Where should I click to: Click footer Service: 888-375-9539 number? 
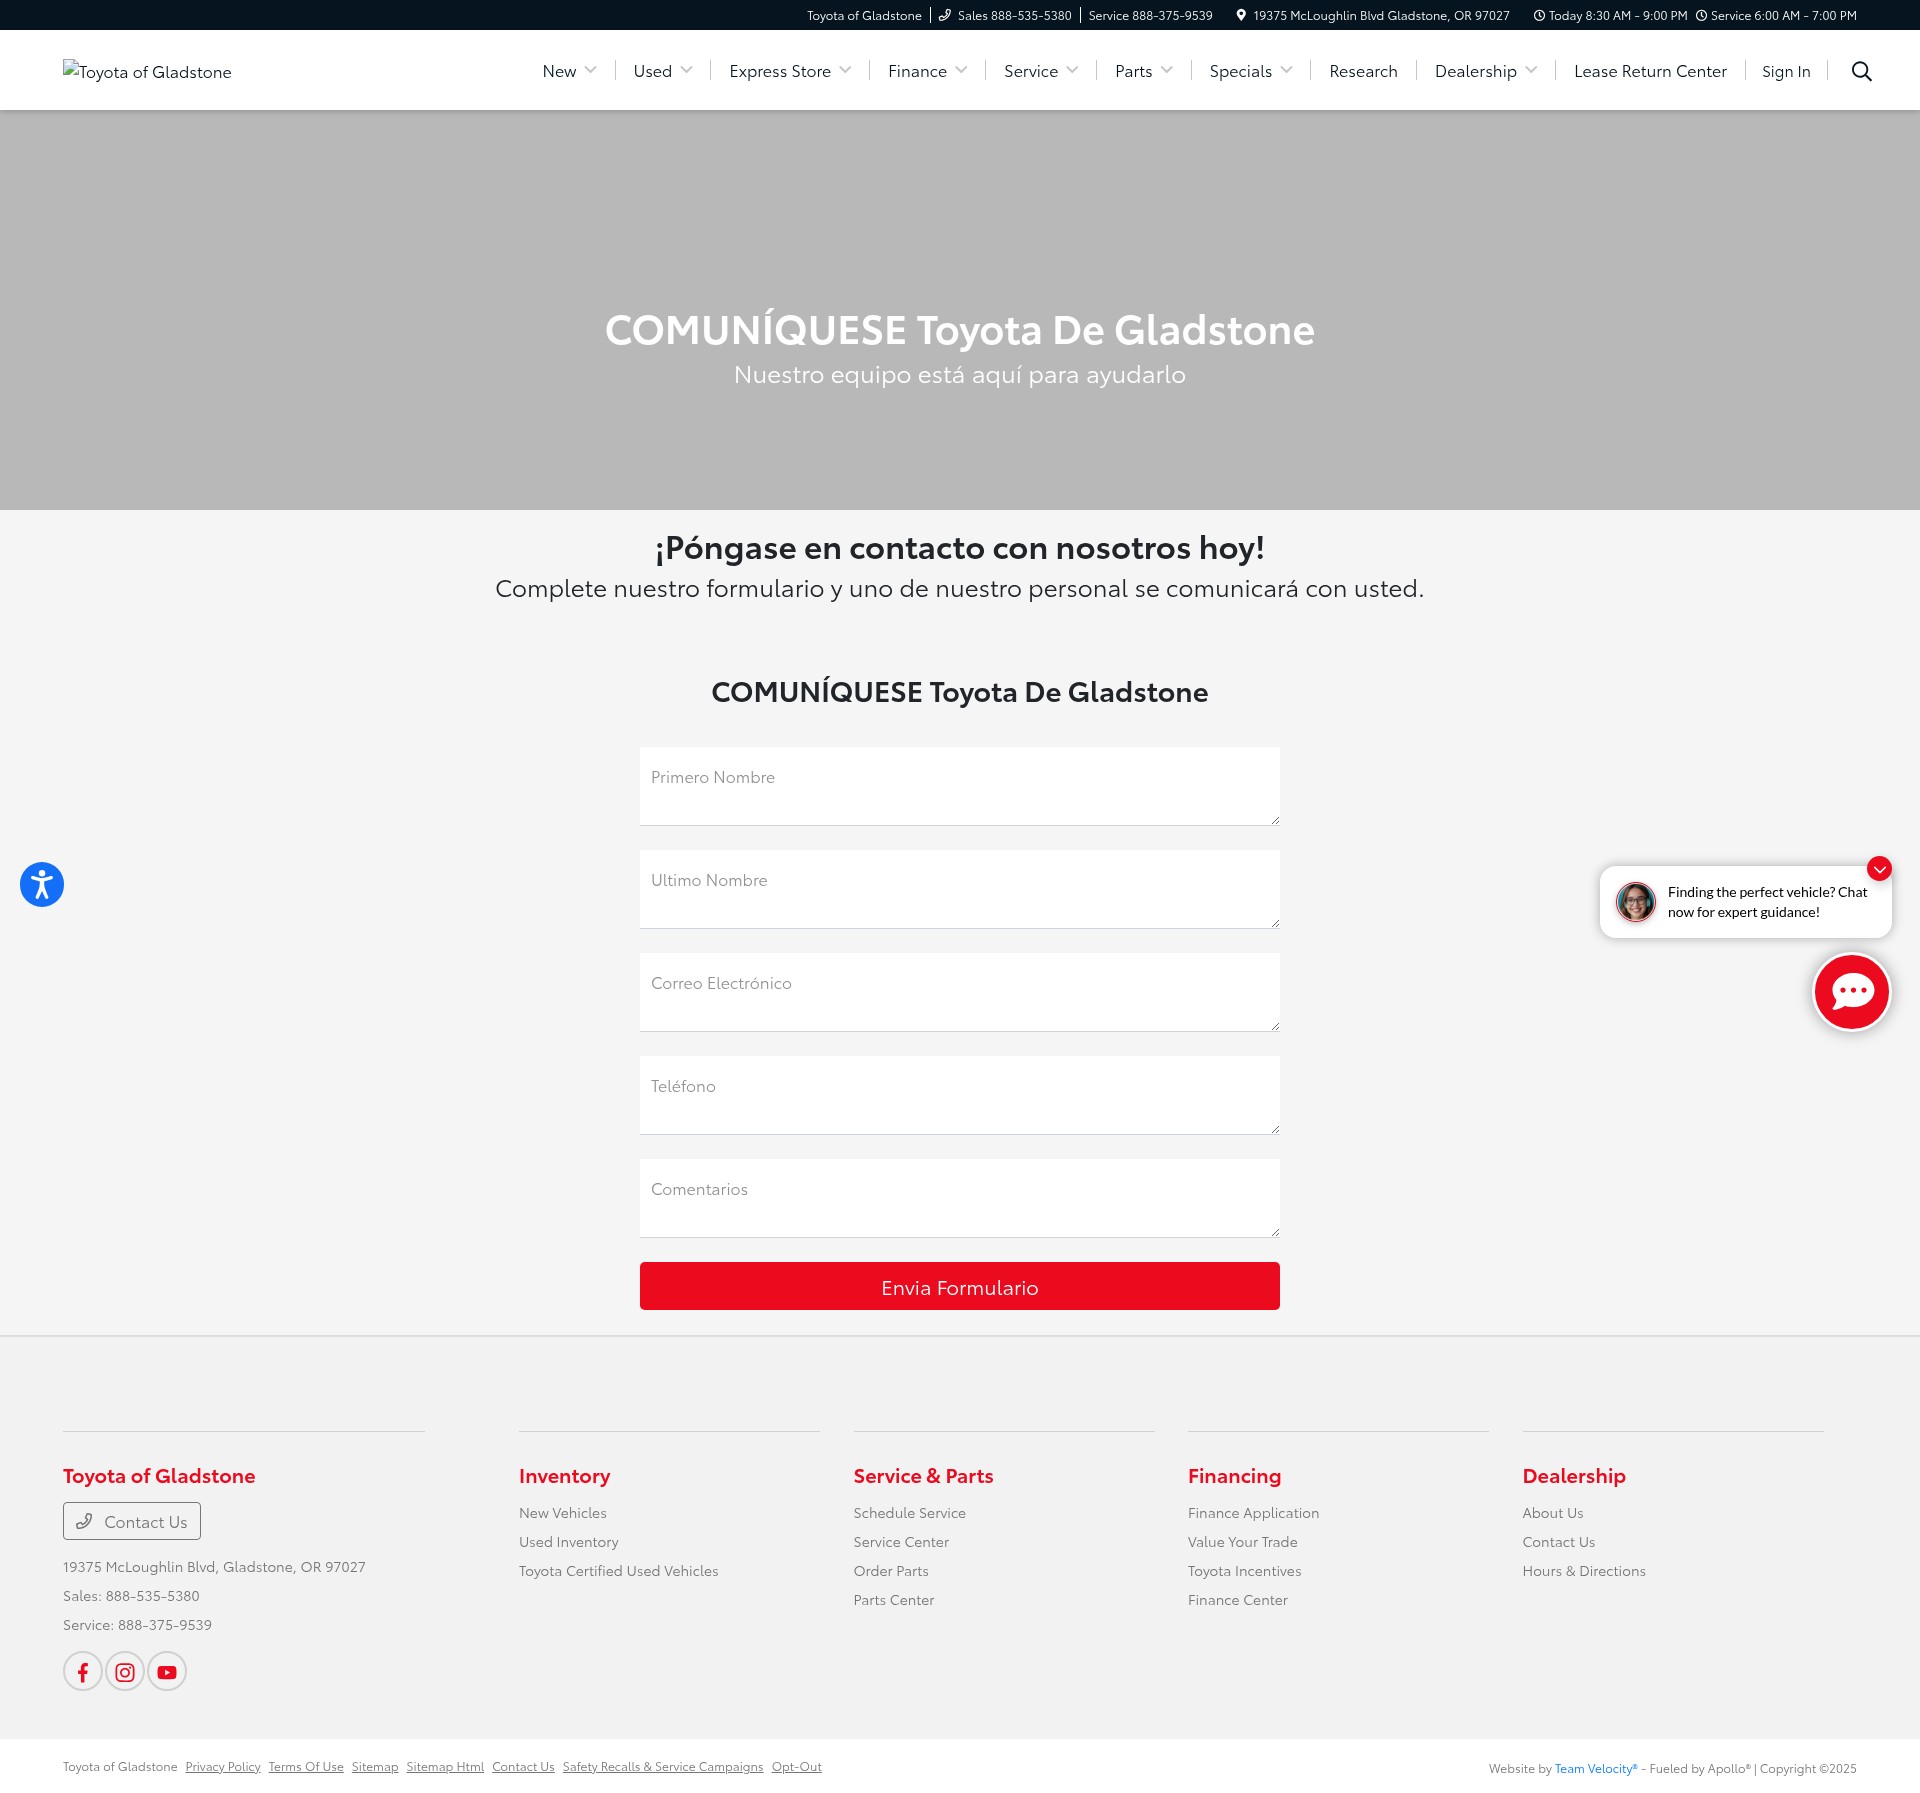coord(137,1625)
